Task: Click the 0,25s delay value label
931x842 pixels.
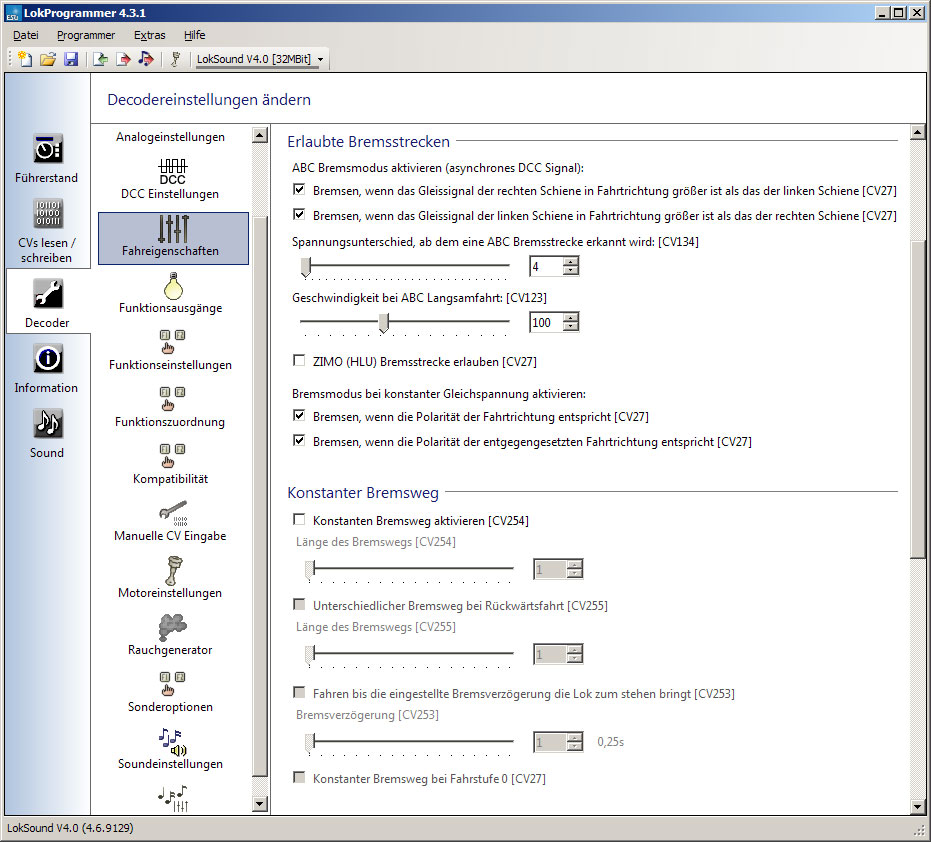Action: [610, 742]
